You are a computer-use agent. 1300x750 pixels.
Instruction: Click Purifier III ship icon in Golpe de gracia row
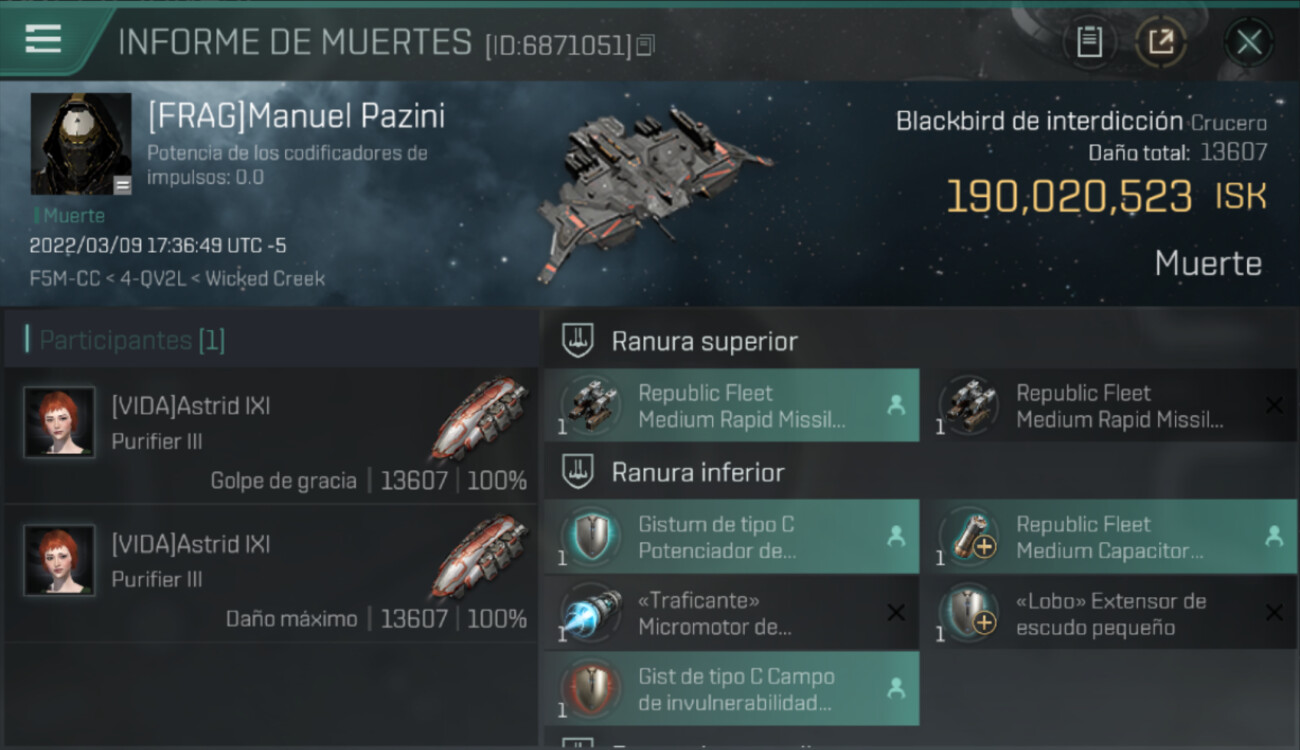(x=479, y=419)
